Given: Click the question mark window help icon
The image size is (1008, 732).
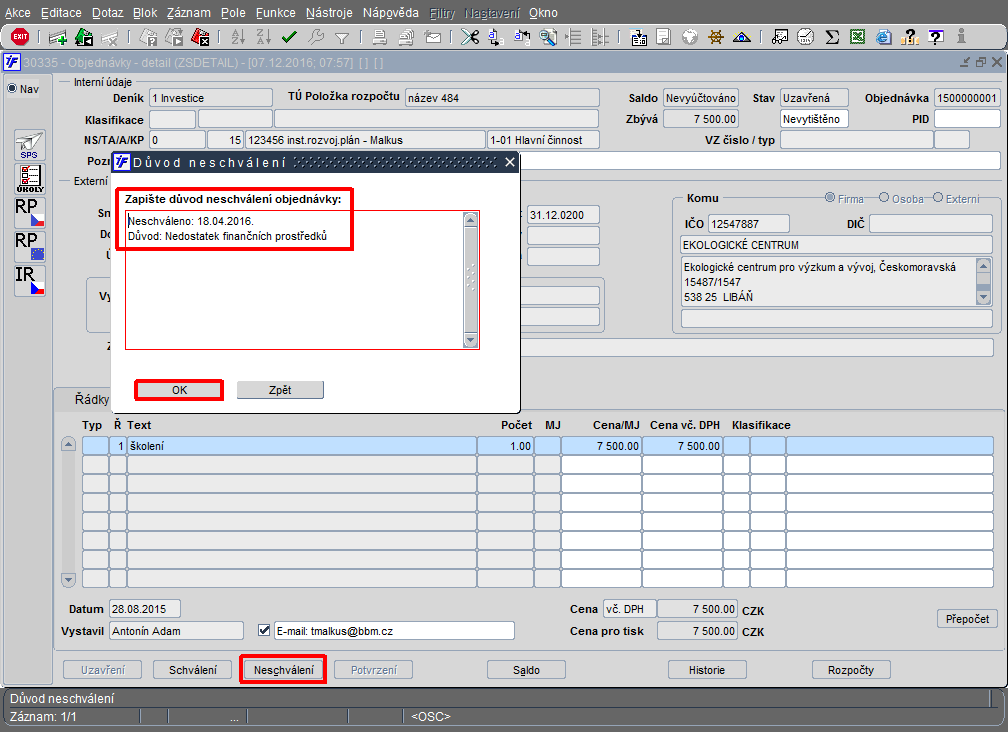Looking at the screenshot, I should click(936, 37).
